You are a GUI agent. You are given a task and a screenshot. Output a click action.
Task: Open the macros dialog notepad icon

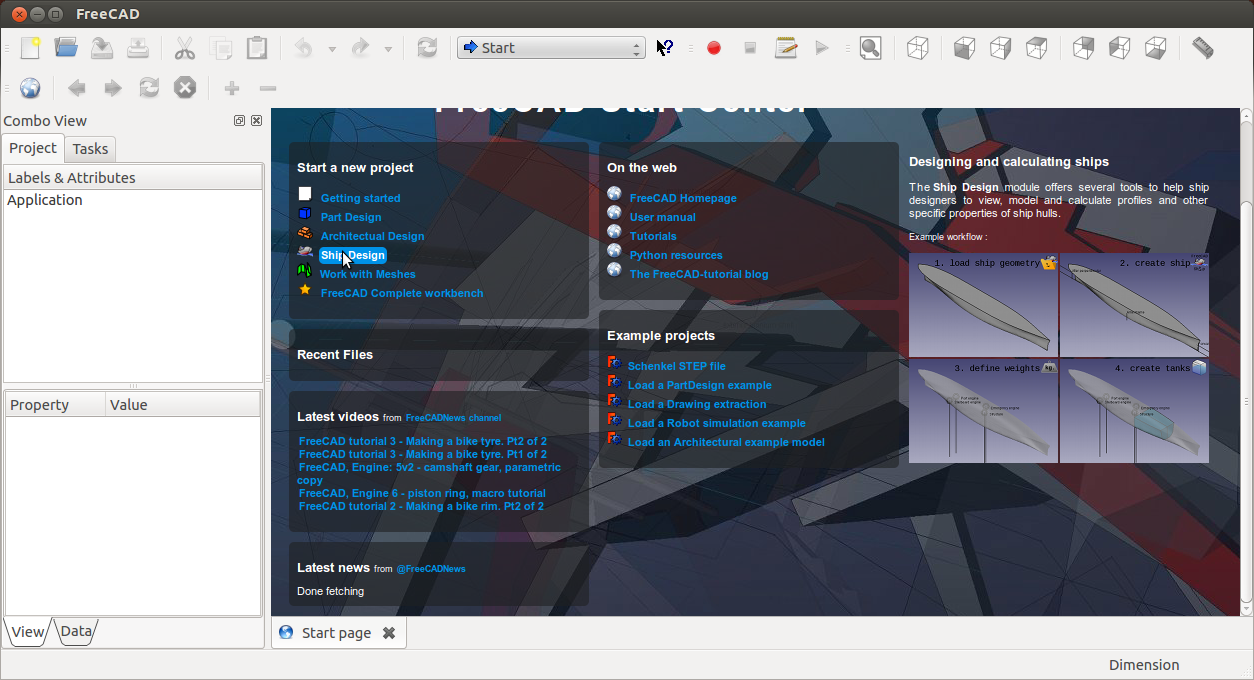(x=786, y=48)
